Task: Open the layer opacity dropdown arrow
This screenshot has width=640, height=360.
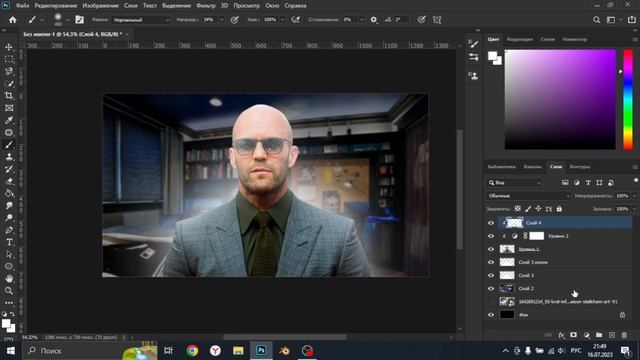Action: tap(634, 196)
